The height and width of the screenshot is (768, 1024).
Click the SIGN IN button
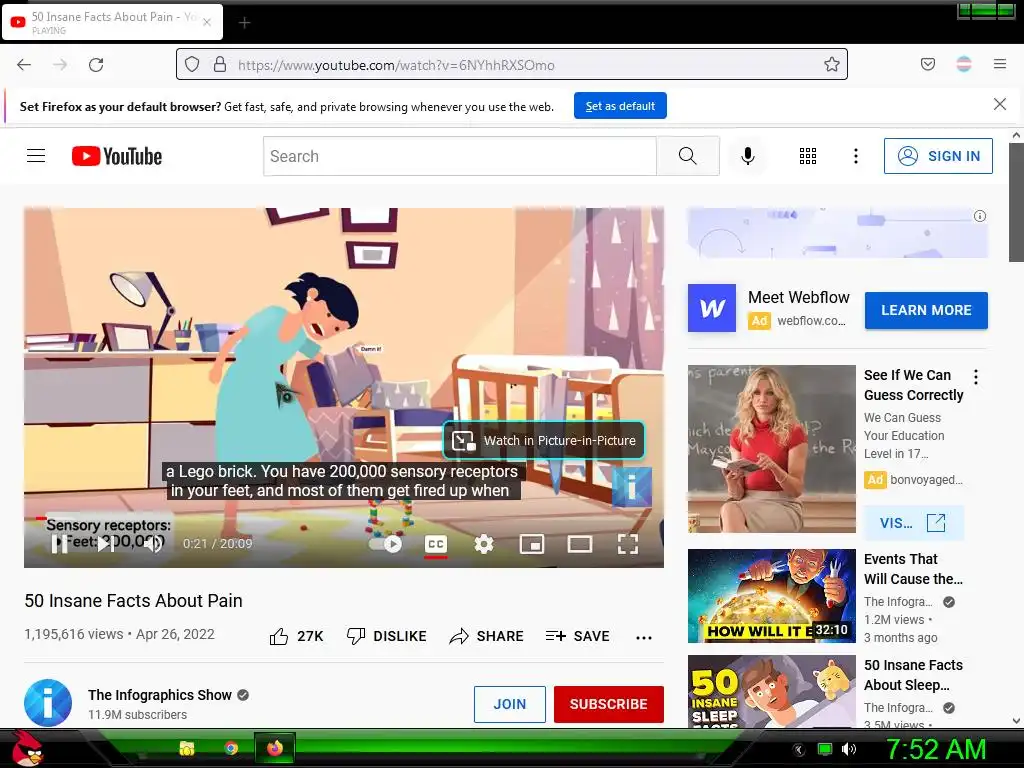click(x=938, y=156)
